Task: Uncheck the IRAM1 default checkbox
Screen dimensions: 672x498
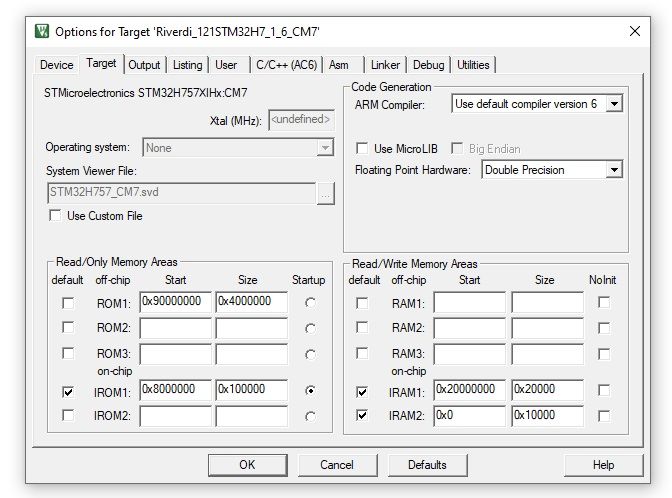Action: coord(362,392)
